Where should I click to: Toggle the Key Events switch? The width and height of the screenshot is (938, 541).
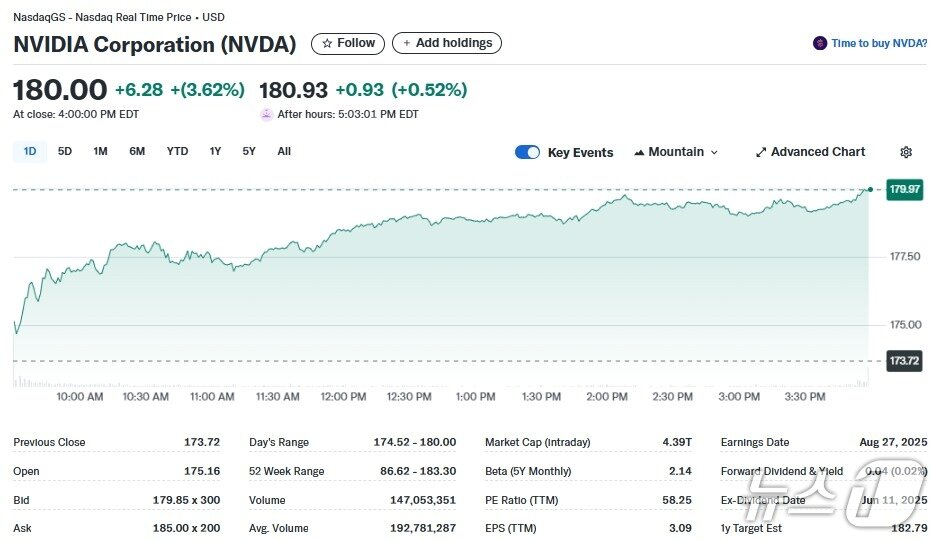(527, 152)
